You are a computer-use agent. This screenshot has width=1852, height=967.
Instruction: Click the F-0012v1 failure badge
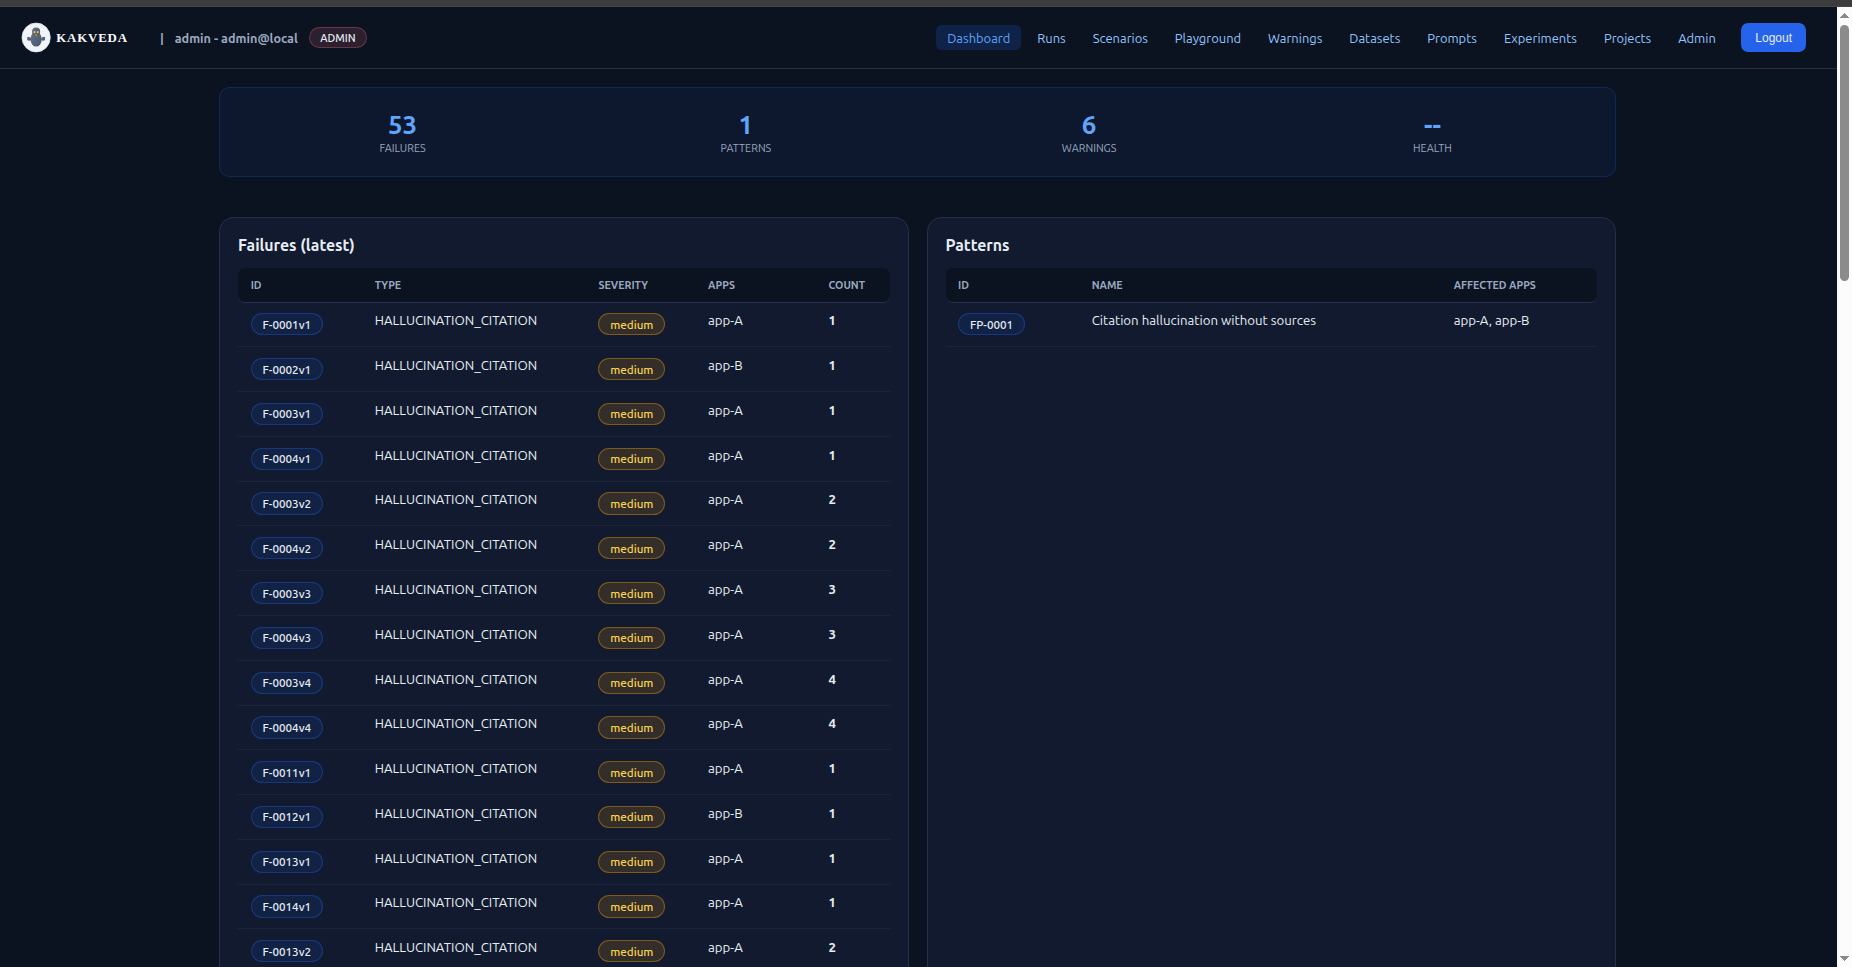point(286,817)
